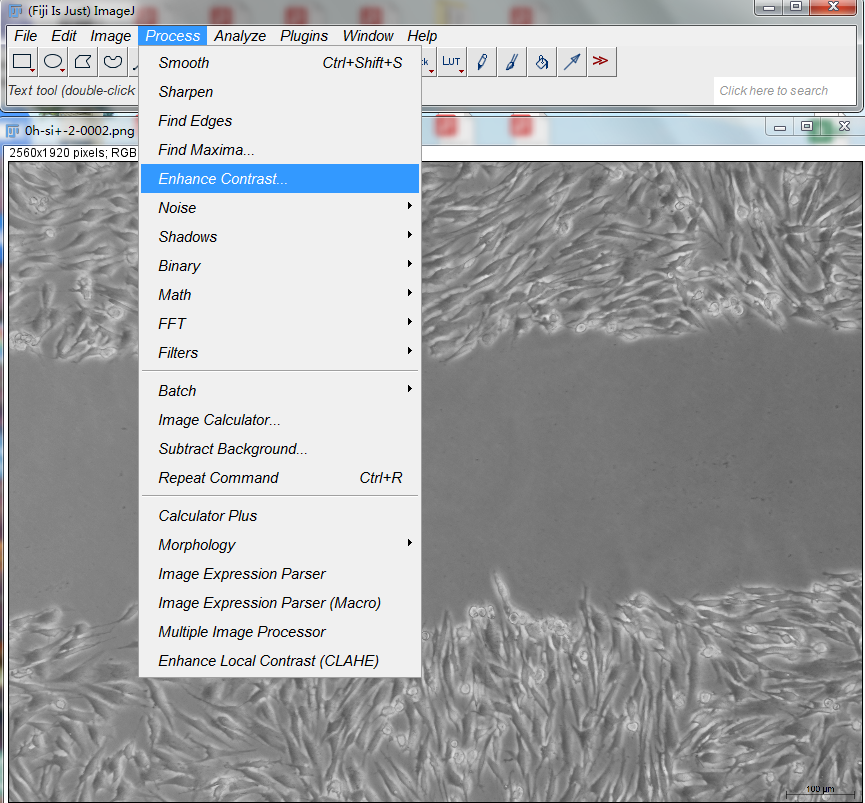This screenshot has height=803, width=865.
Task: Click the image's 100 µm scale bar
Action: 819,791
